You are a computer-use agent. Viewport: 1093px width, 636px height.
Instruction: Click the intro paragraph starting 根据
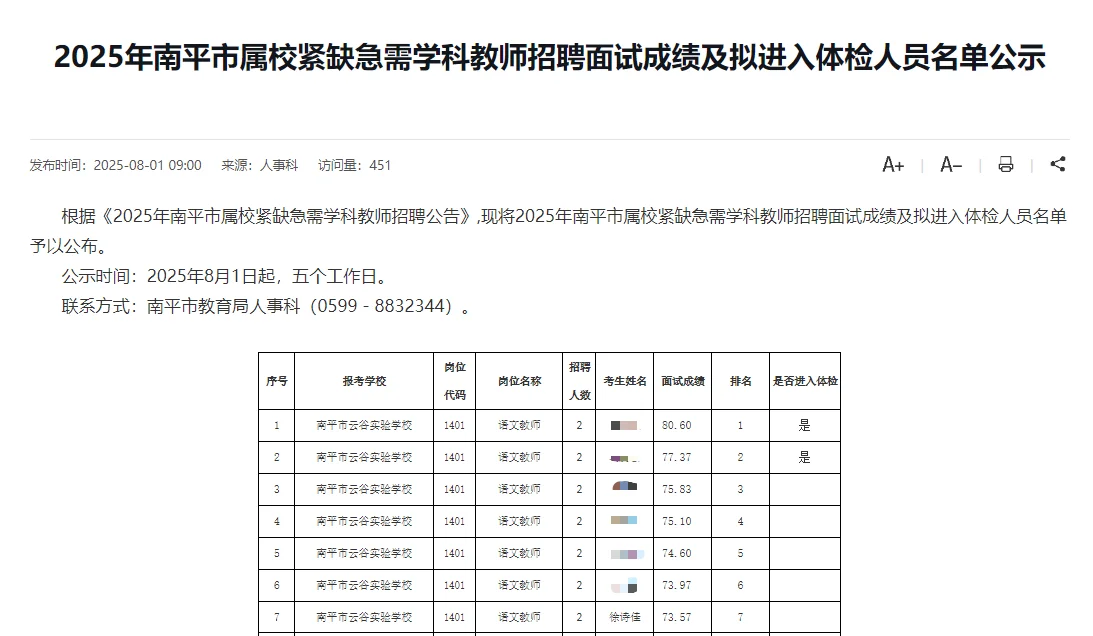coord(549,232)
